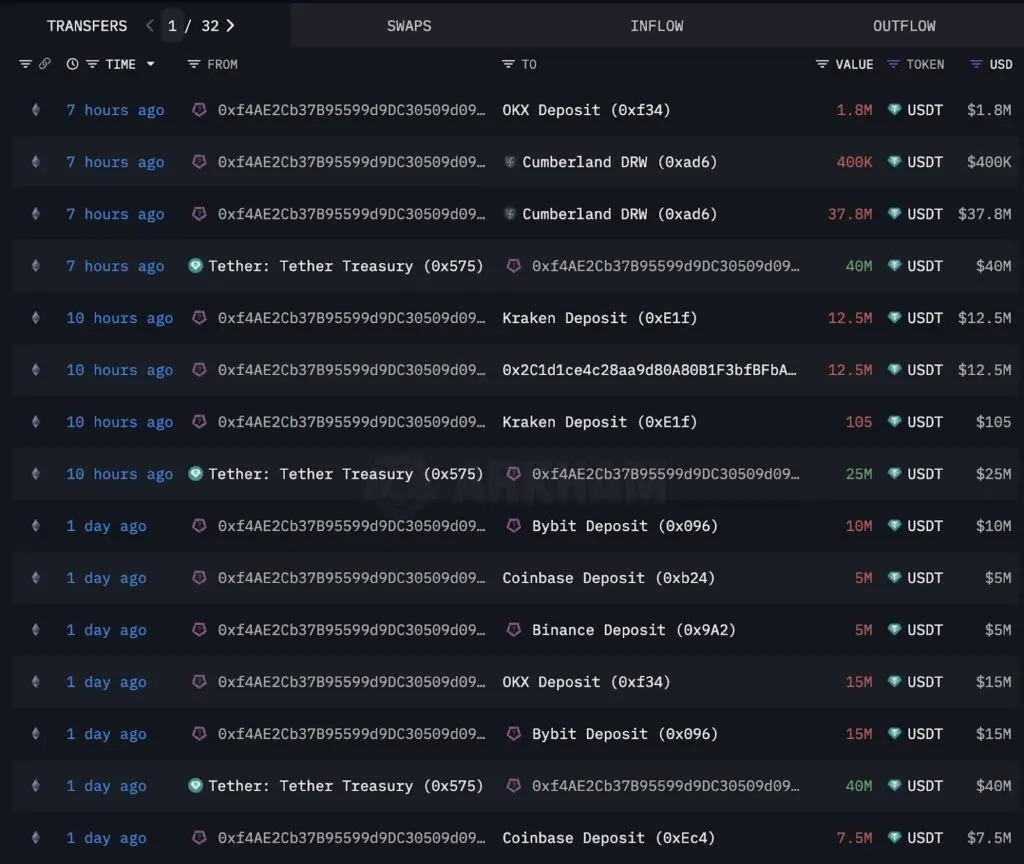Open the OKX Deposit (0xf34) entry
The height and width of the screenshot is (864, 1024).
587,110
